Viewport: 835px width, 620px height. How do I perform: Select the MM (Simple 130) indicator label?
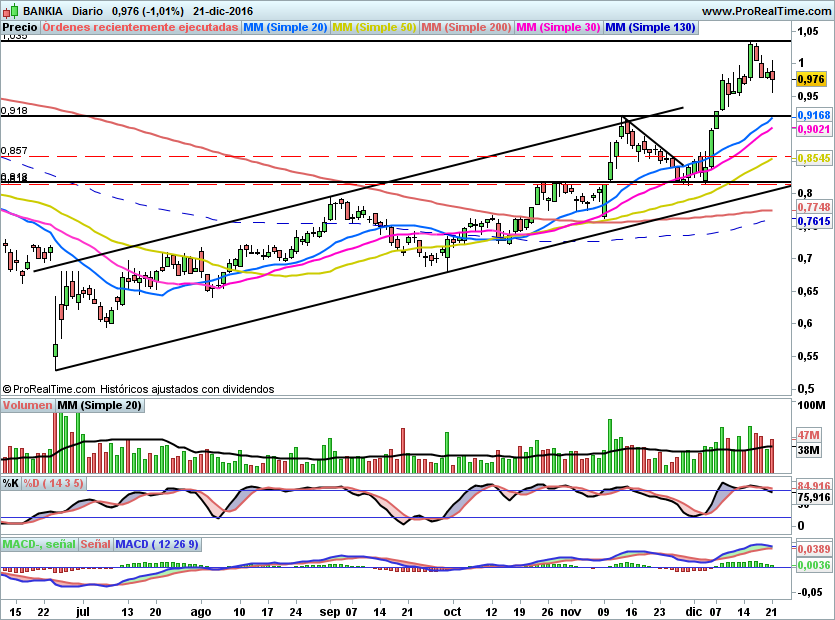tap(650, 27)
